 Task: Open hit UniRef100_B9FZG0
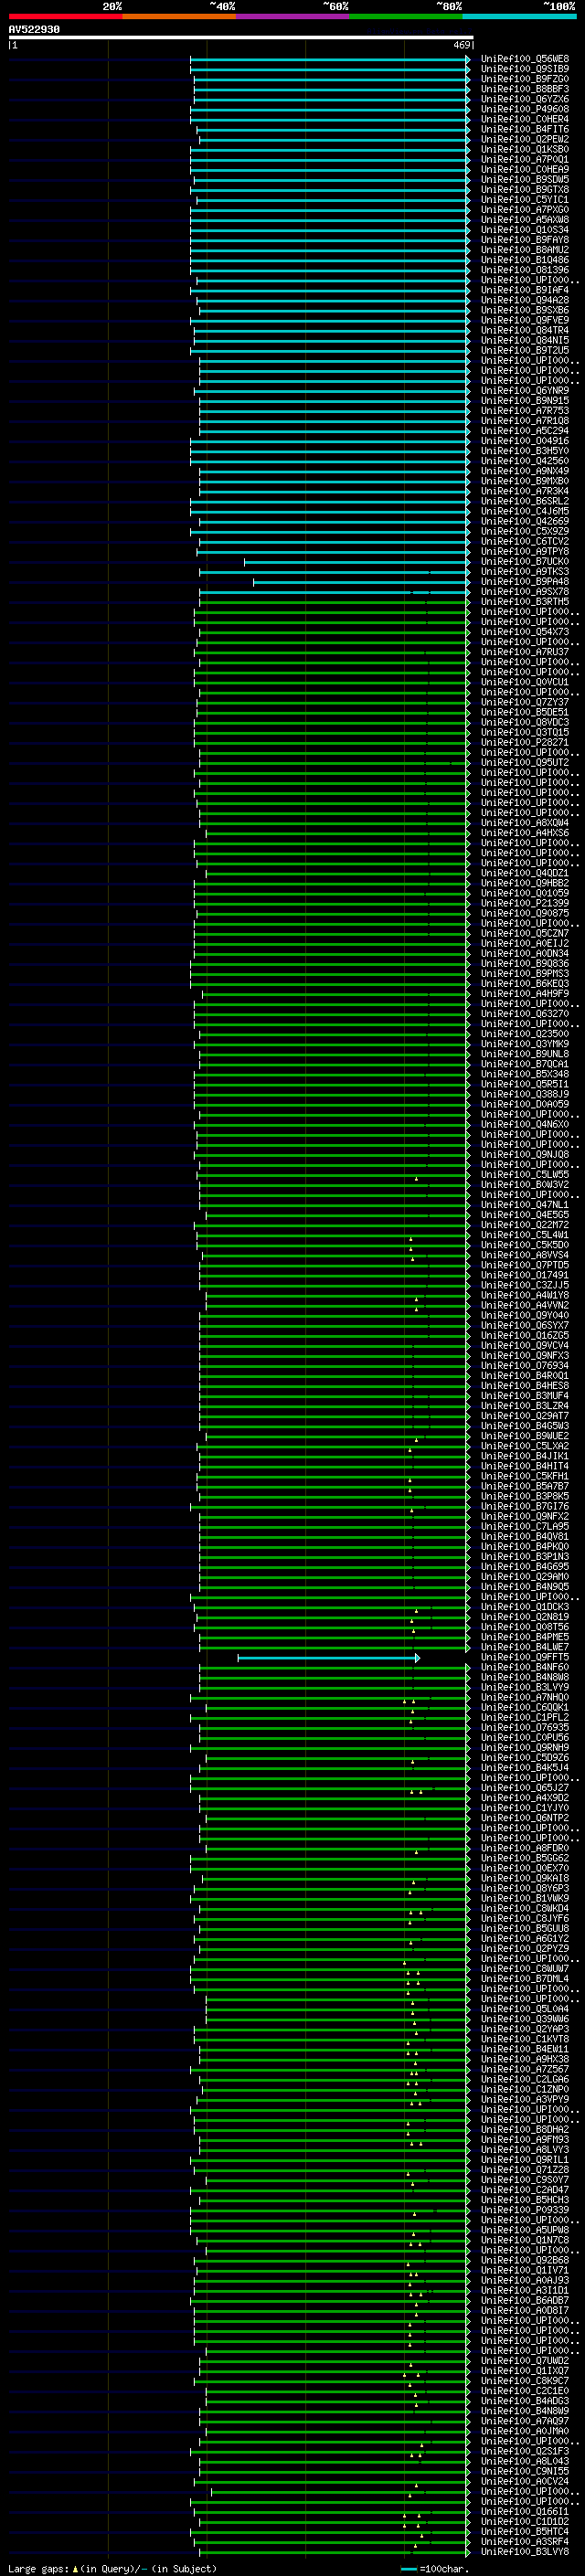pyautogui.click(x=525, y=79)
